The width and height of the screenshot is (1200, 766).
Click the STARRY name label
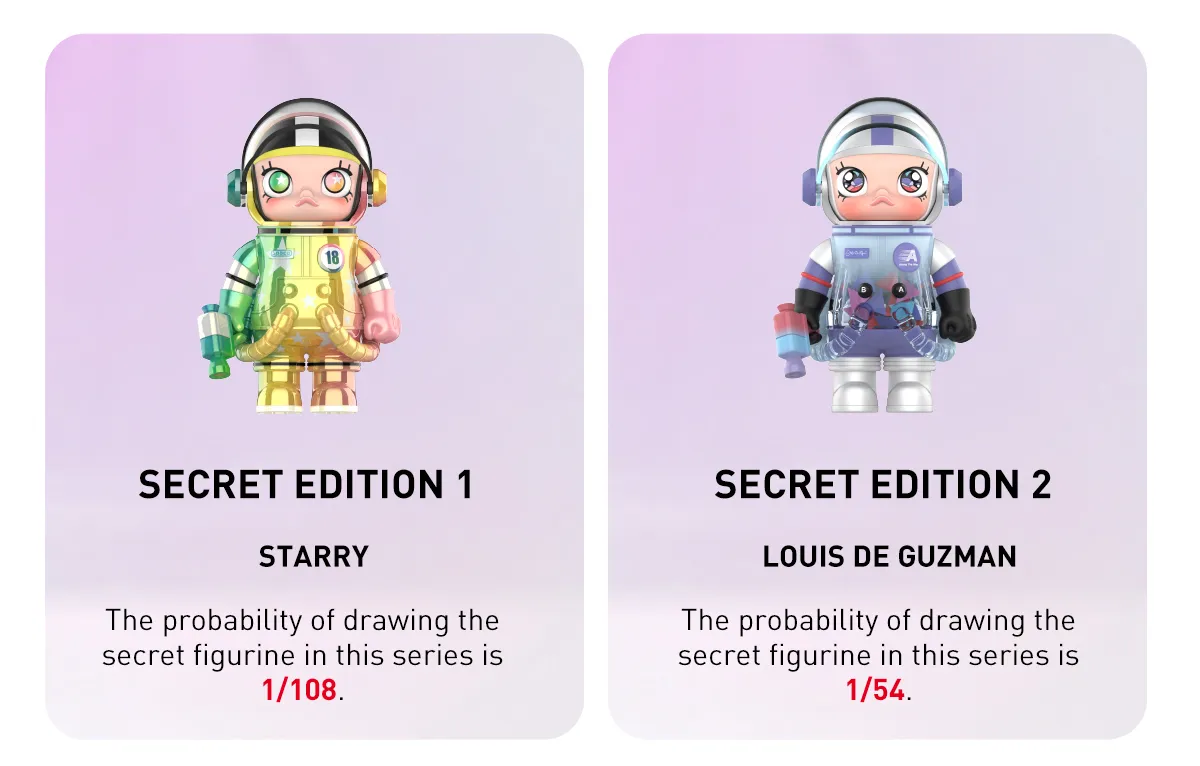314,557
